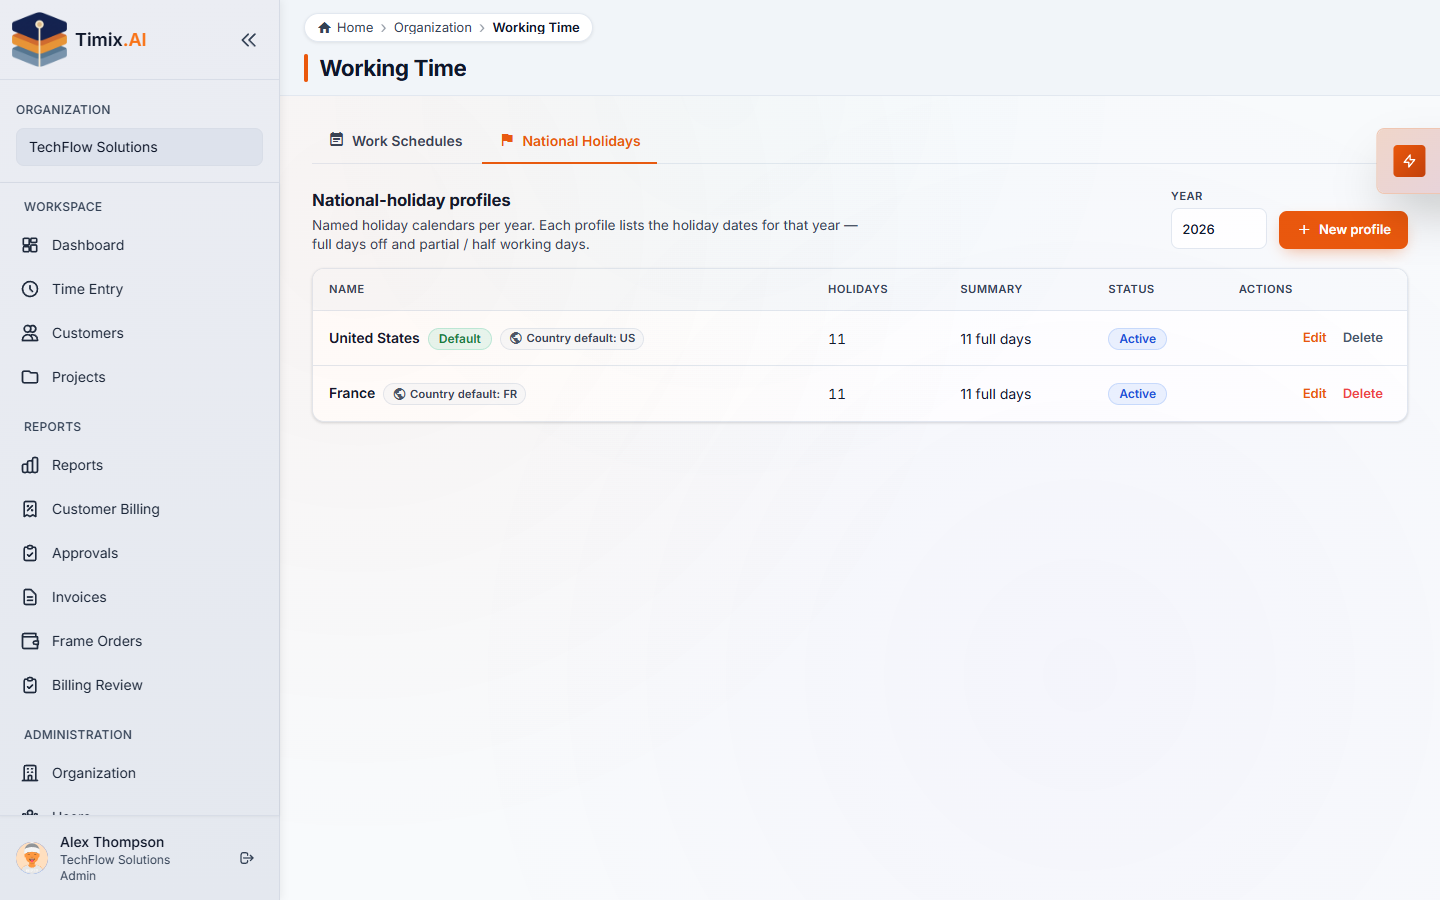
Task: Click the New profile button
Action: [x=1343, y=230]
